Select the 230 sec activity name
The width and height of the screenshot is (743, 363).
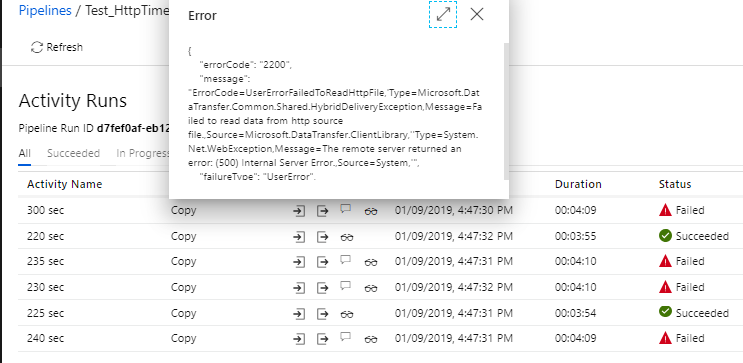pyautogui.click(x=45, y=287)
